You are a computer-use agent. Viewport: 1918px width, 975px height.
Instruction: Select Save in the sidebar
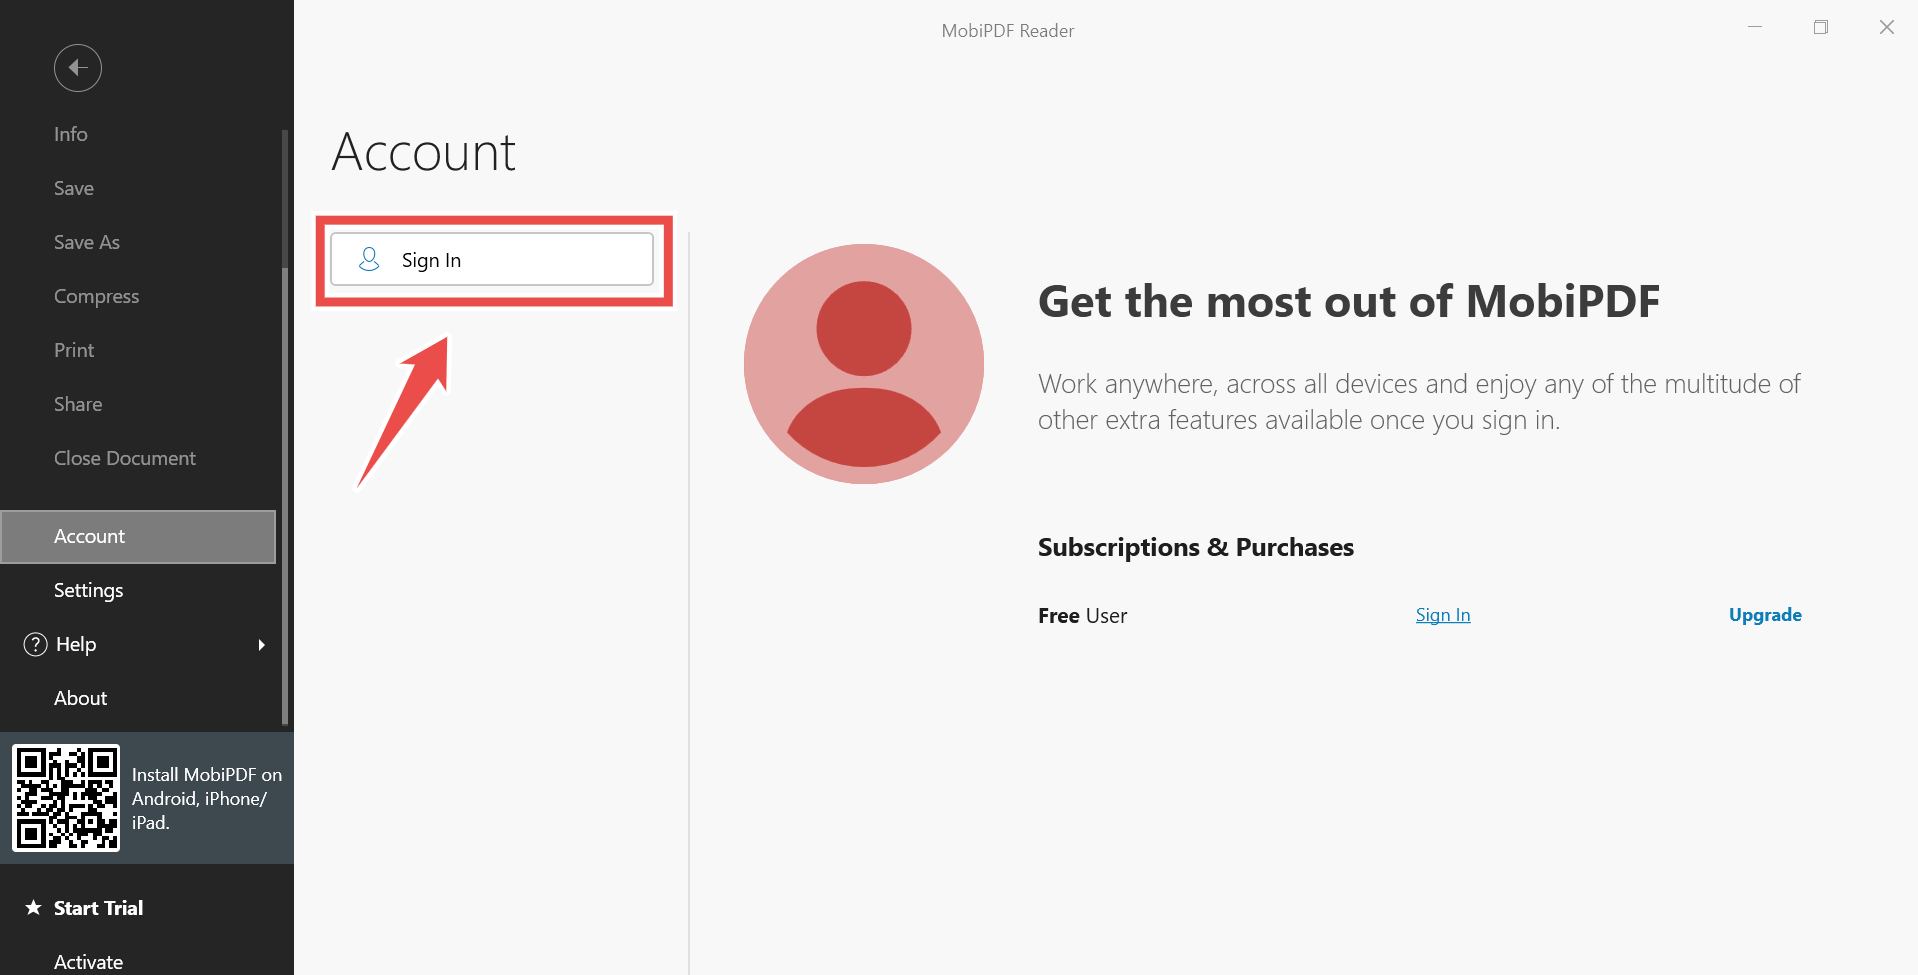tap(74, 188)
